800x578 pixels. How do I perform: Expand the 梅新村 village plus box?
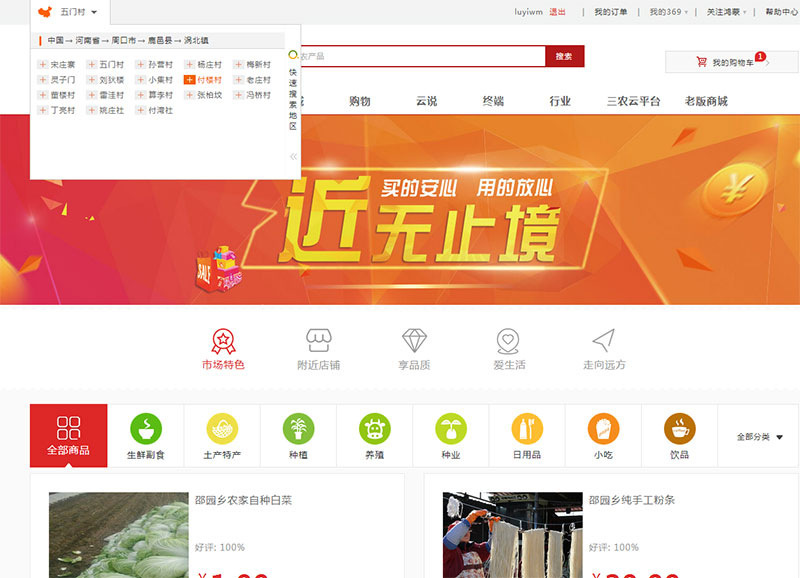(239, 64)
